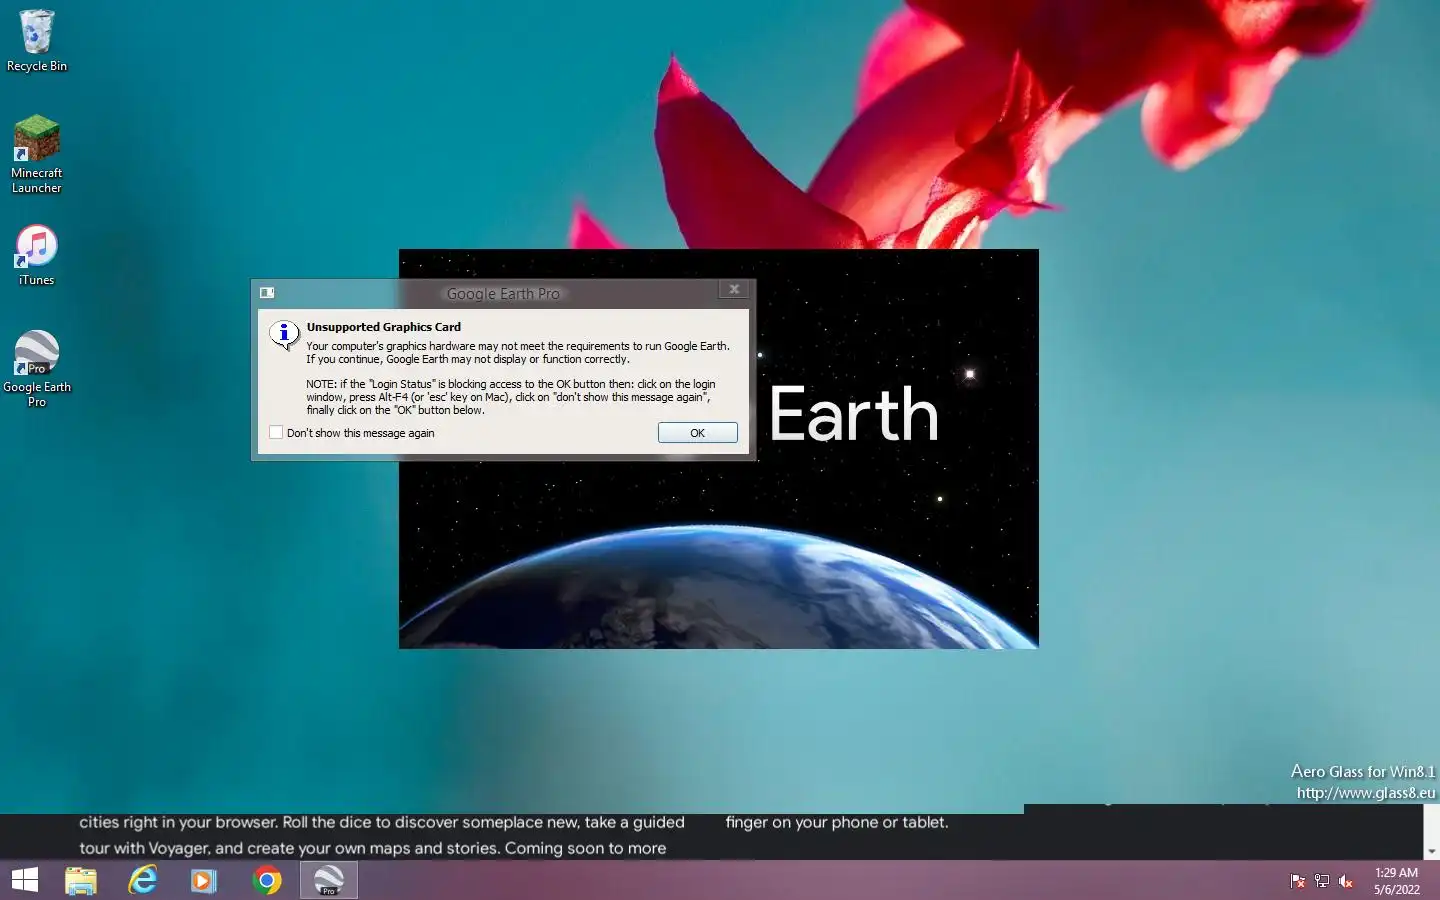1440x900 pixels.
Task: Switch to Google Earth Pro taskbar item
Action: pyautogui.click(x=329, y=880)
